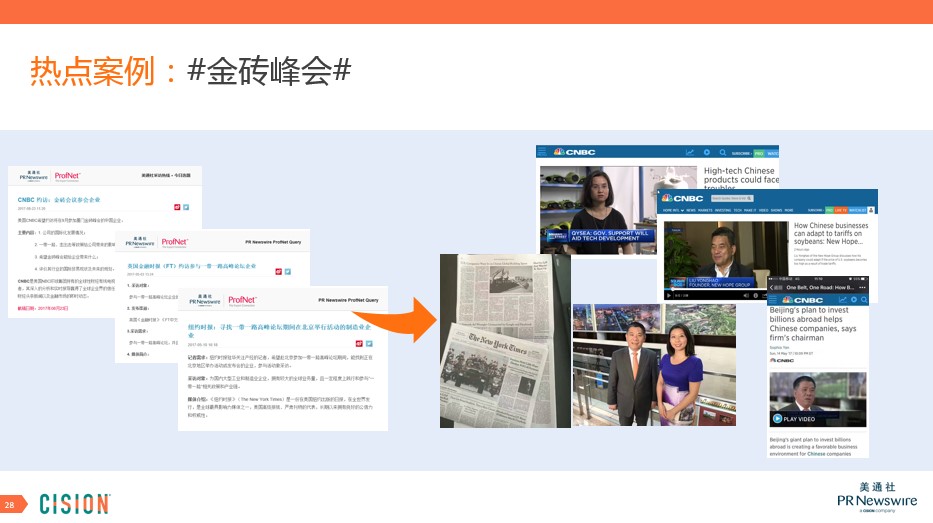The width and height of the screenshot is (933, 523).
Task: Open 'CNBC 约访:金砖会议参会企业' query title
Action: pyautogui.click(x=59, y=200)
